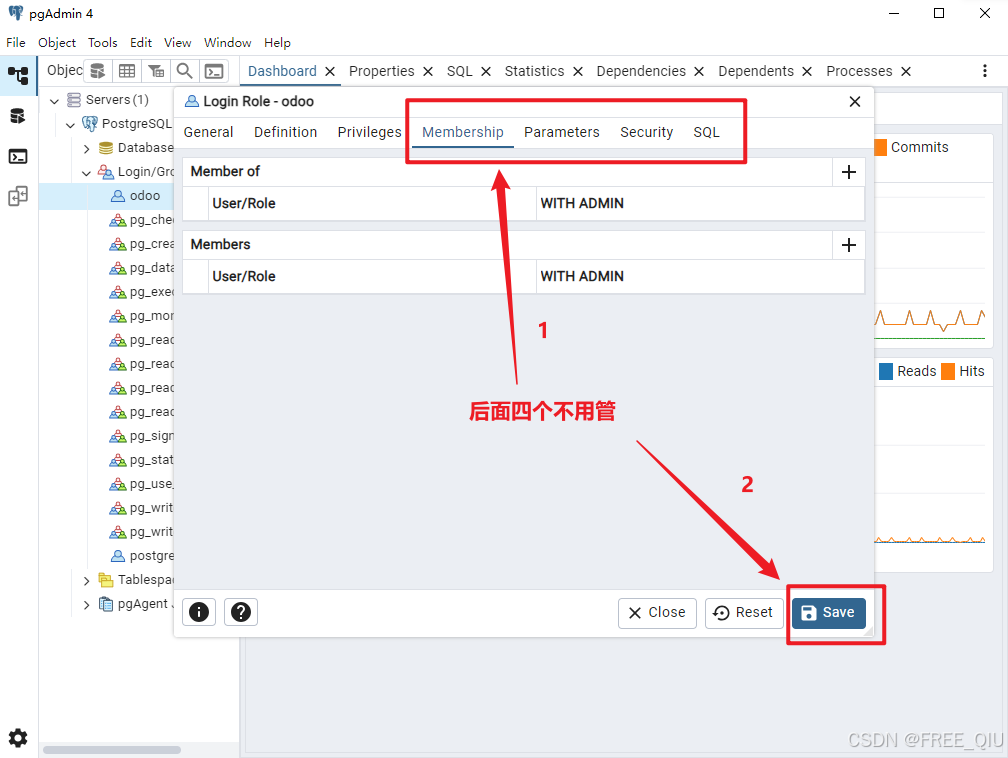Select the Dependents panel tab
The width and height of the screenshot is (1008, 758).
(x=756, y=71)
